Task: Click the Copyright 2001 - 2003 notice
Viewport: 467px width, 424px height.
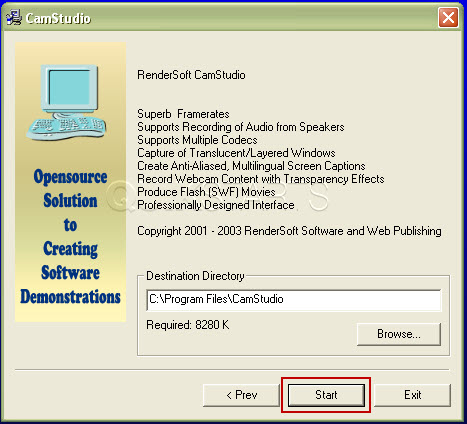Action: click(289, 231)
